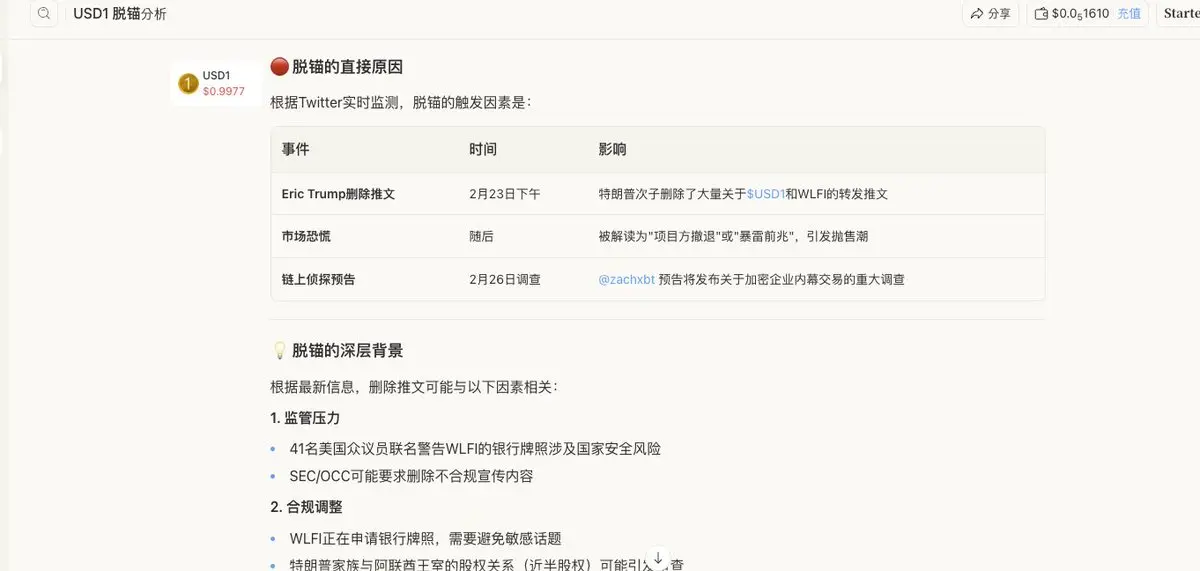Click the page title USD1 脱锚分析
The image size is (1200, 571).
pos(120,14)
